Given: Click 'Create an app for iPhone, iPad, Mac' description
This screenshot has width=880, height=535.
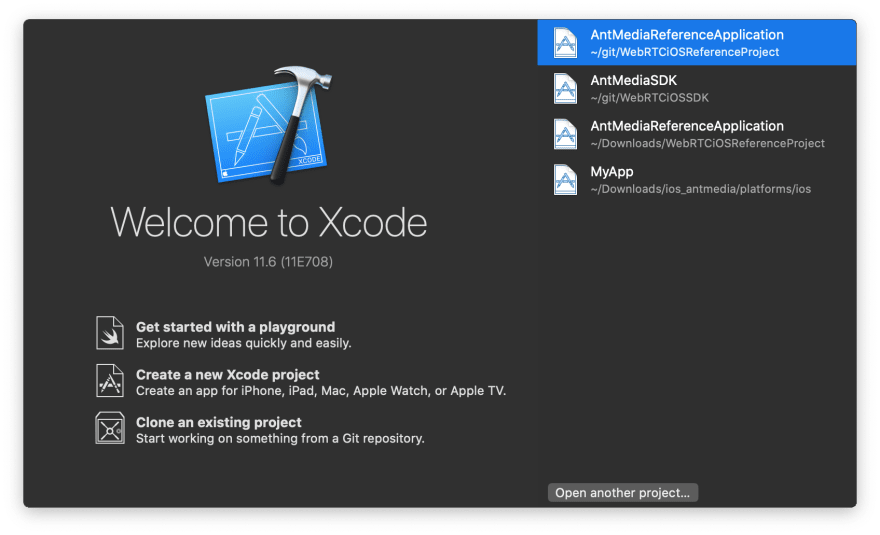Looking at the screenshot, I should (321, 391).
